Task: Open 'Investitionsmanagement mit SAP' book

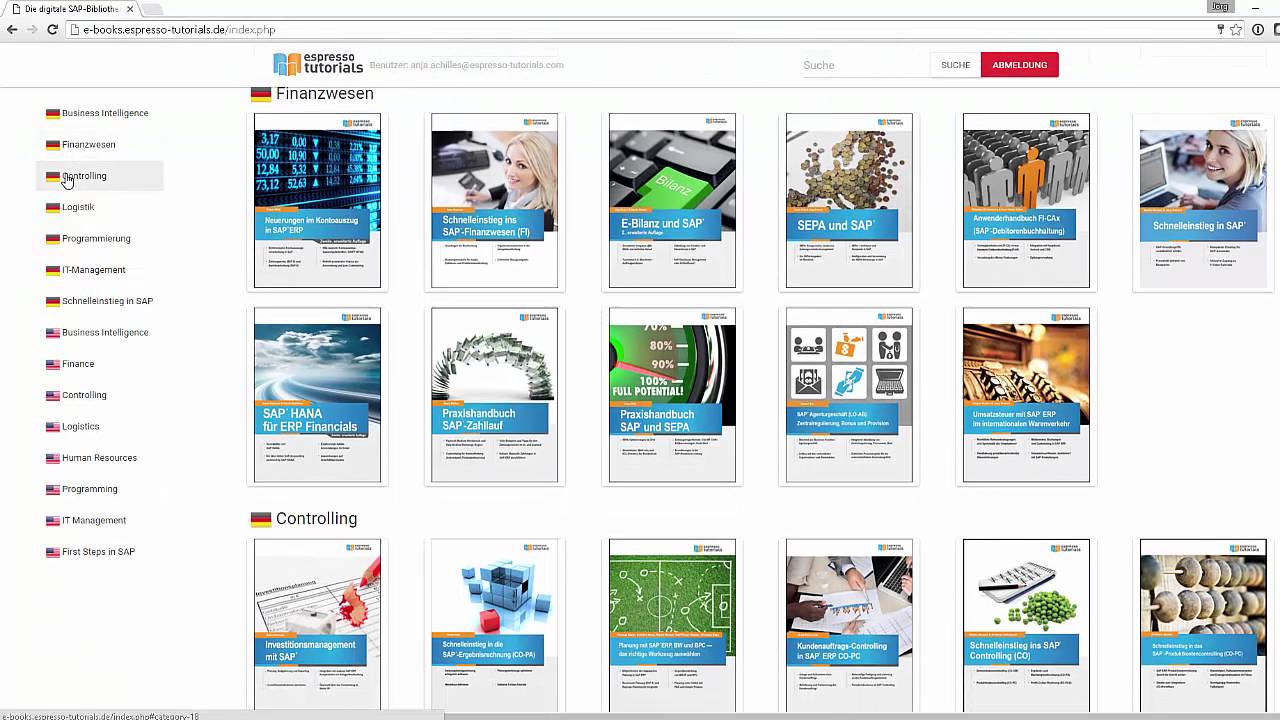Action: tap(317, 625)
